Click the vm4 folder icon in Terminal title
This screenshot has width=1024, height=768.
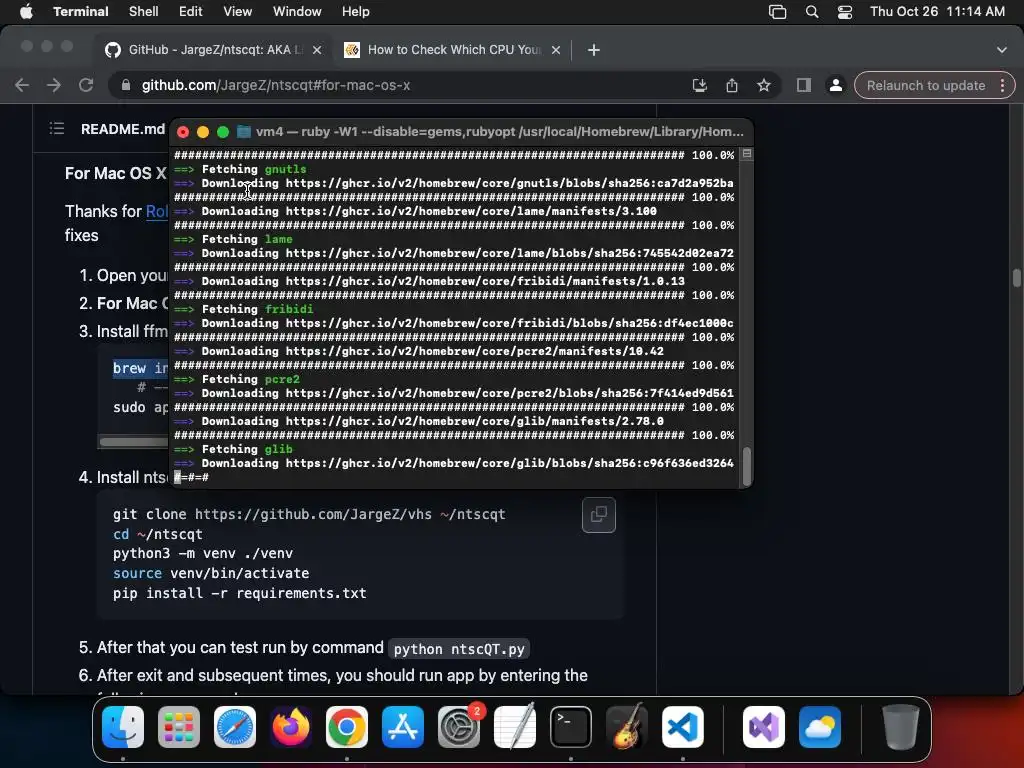coord(244,132)
